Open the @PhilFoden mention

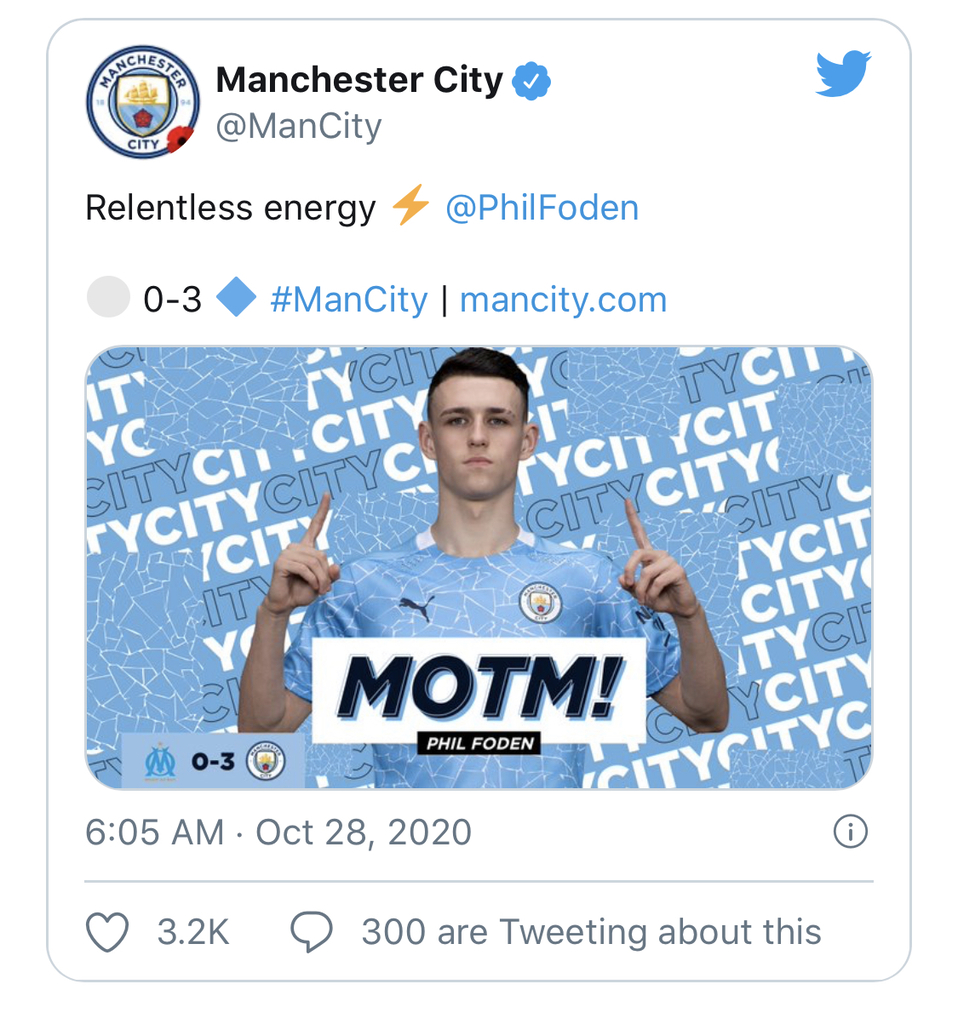542,208
